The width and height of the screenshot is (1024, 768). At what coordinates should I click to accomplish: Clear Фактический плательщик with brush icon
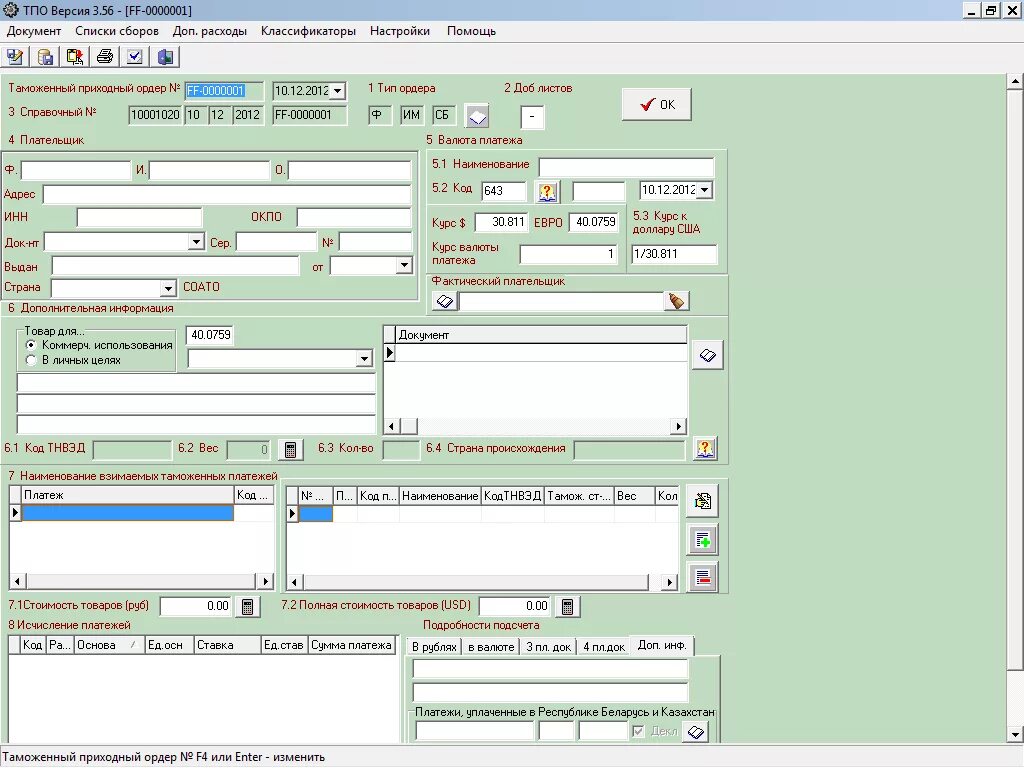pyautogui.click(x=676, y=301)
